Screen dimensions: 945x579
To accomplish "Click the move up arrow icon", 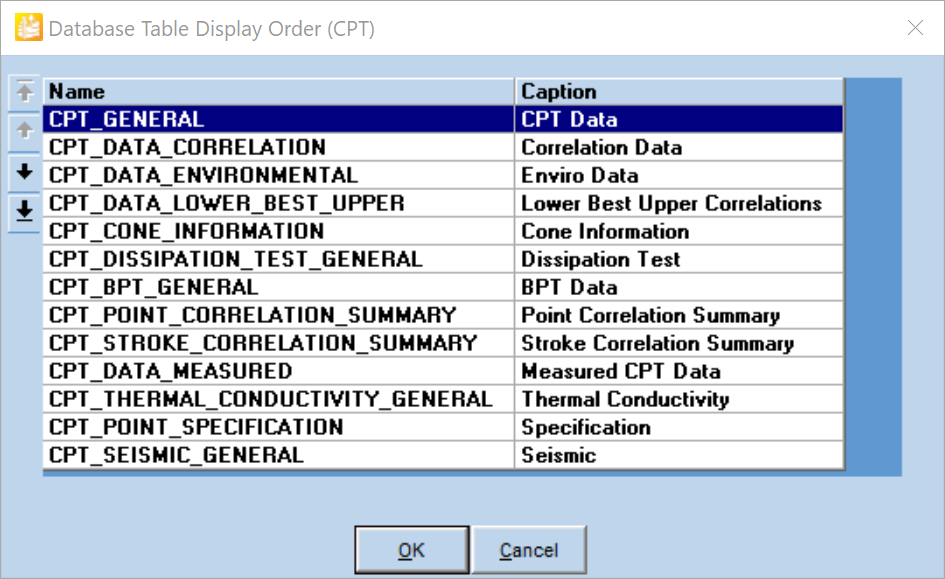I will pos(25,131).
